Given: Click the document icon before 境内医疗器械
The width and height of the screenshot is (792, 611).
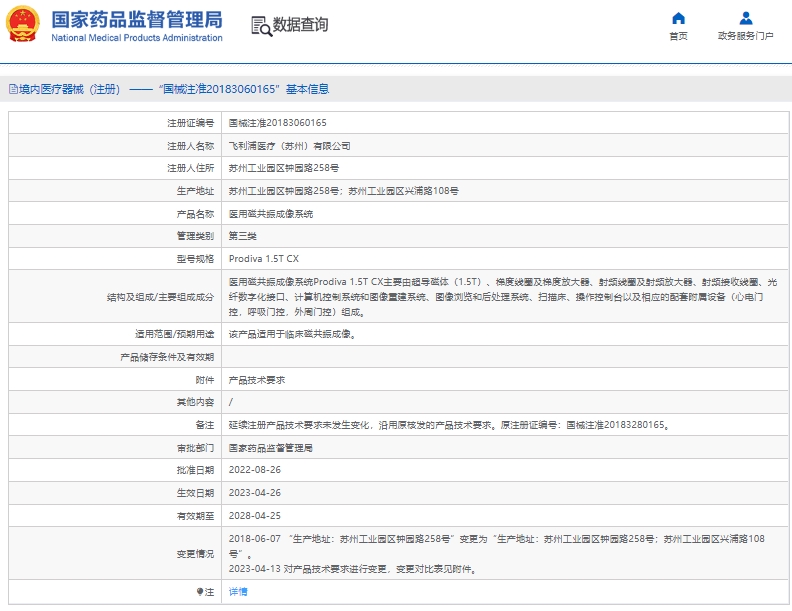Looking at the screenshot, I should [x=13, y=89].
